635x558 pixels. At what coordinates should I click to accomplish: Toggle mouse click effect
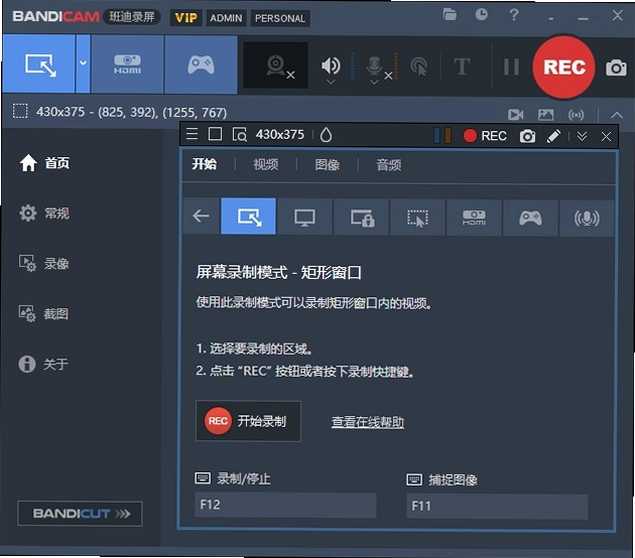(x=419, y=66)
